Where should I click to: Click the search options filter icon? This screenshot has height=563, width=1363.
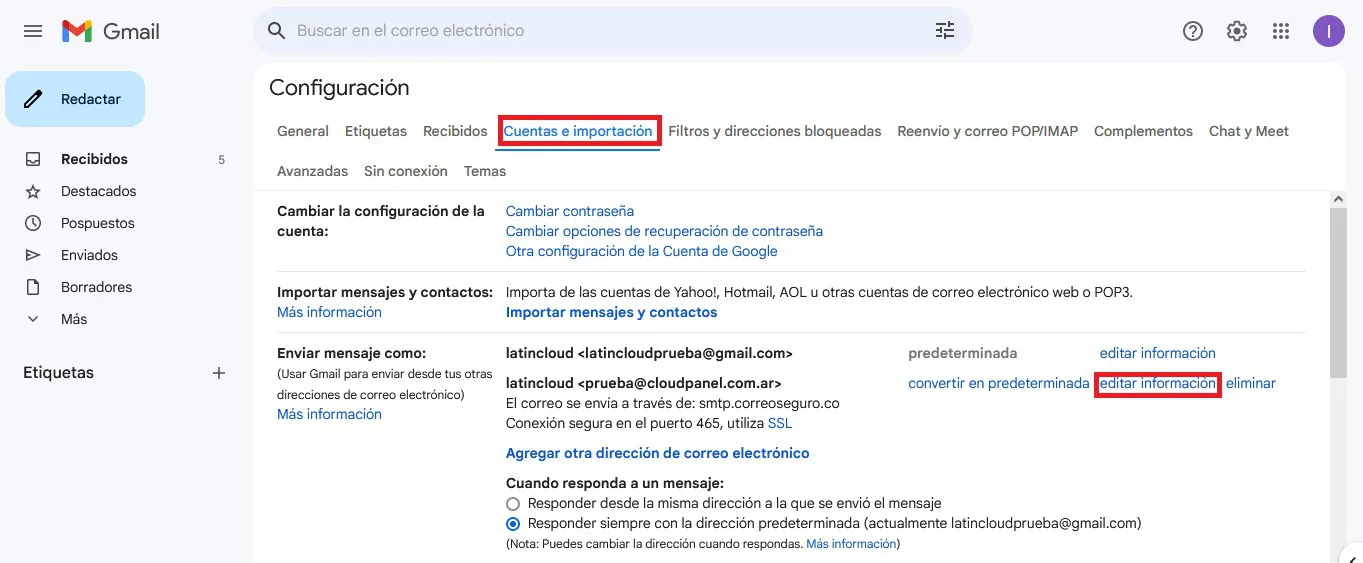(x=944, y=31)
